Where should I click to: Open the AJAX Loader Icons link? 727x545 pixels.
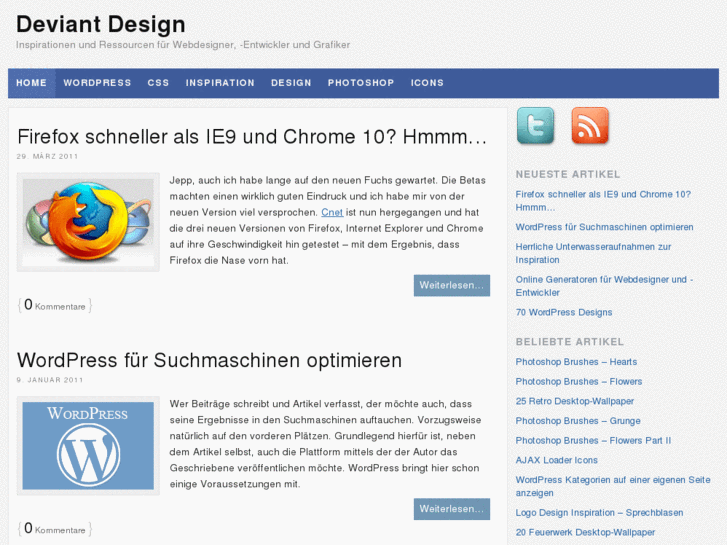pyautogui.click(x=557, y=460)
